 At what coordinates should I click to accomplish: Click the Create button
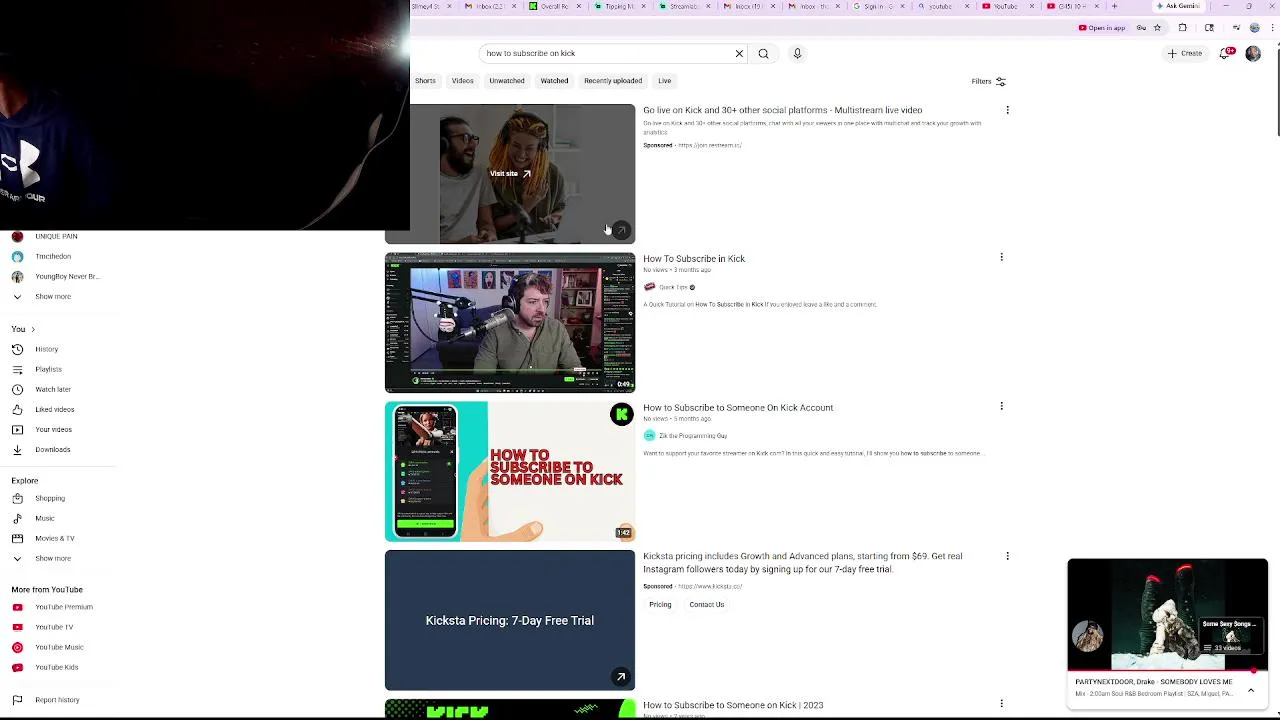pyautogui.click(x=1185, y=53)
